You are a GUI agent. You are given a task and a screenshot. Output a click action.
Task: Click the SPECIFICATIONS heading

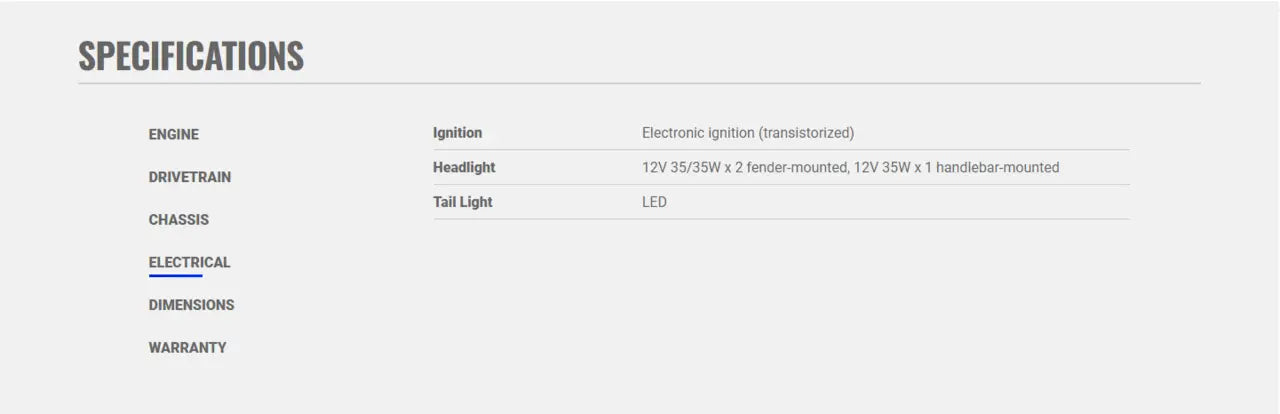tap(191, 56)
